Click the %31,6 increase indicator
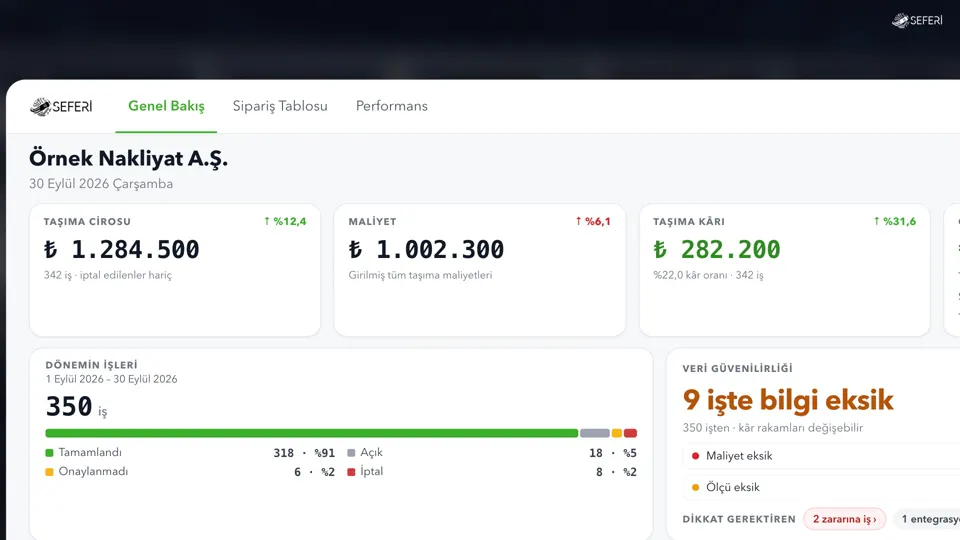Screen dimensions: 960x540 [894, 221]
